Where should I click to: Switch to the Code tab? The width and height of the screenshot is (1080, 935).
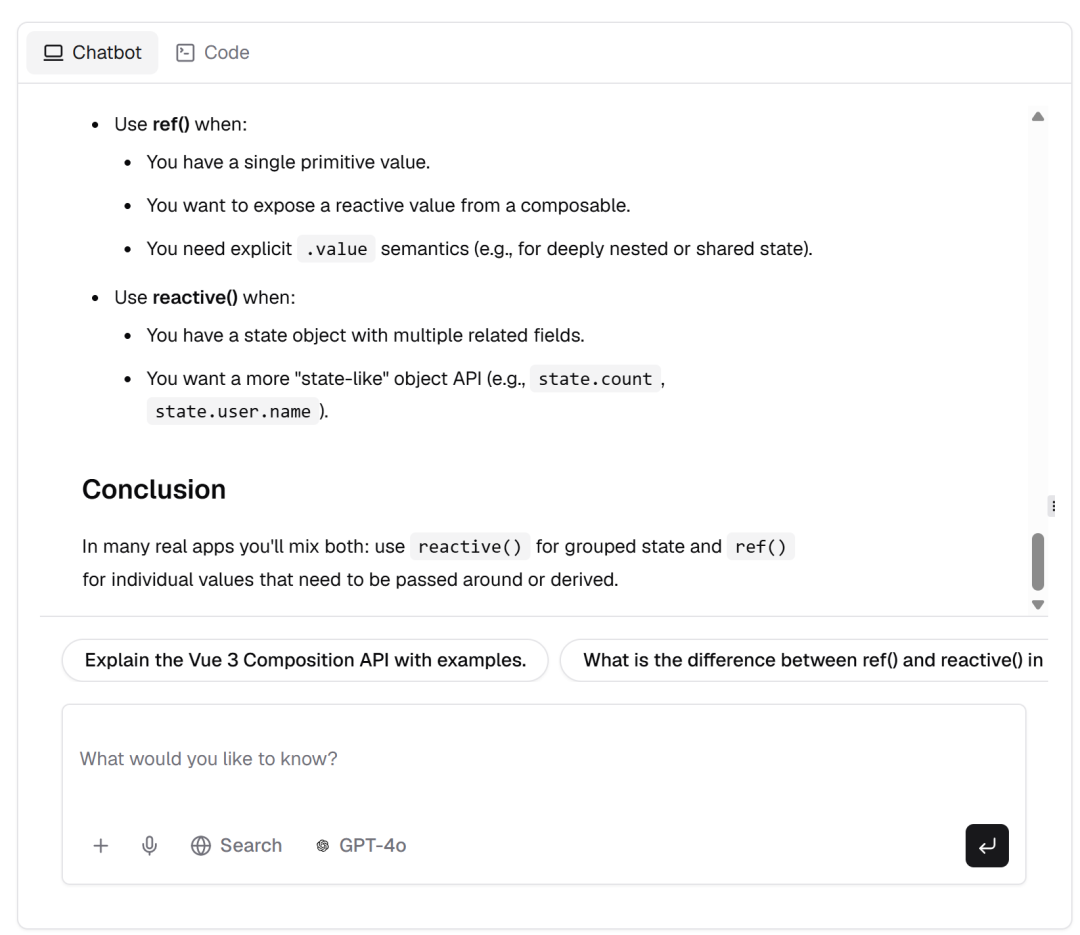[214, 52]
